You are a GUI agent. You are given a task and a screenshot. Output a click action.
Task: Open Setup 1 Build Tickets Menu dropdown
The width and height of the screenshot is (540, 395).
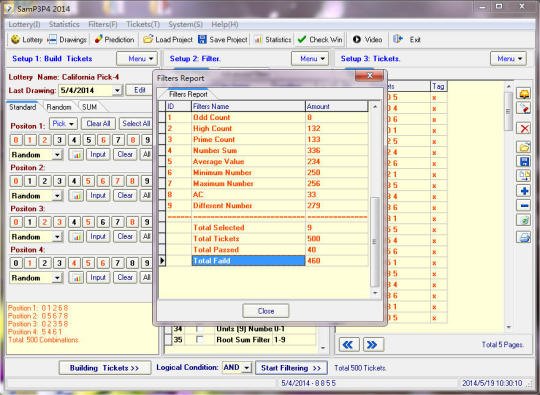point(137,59)
